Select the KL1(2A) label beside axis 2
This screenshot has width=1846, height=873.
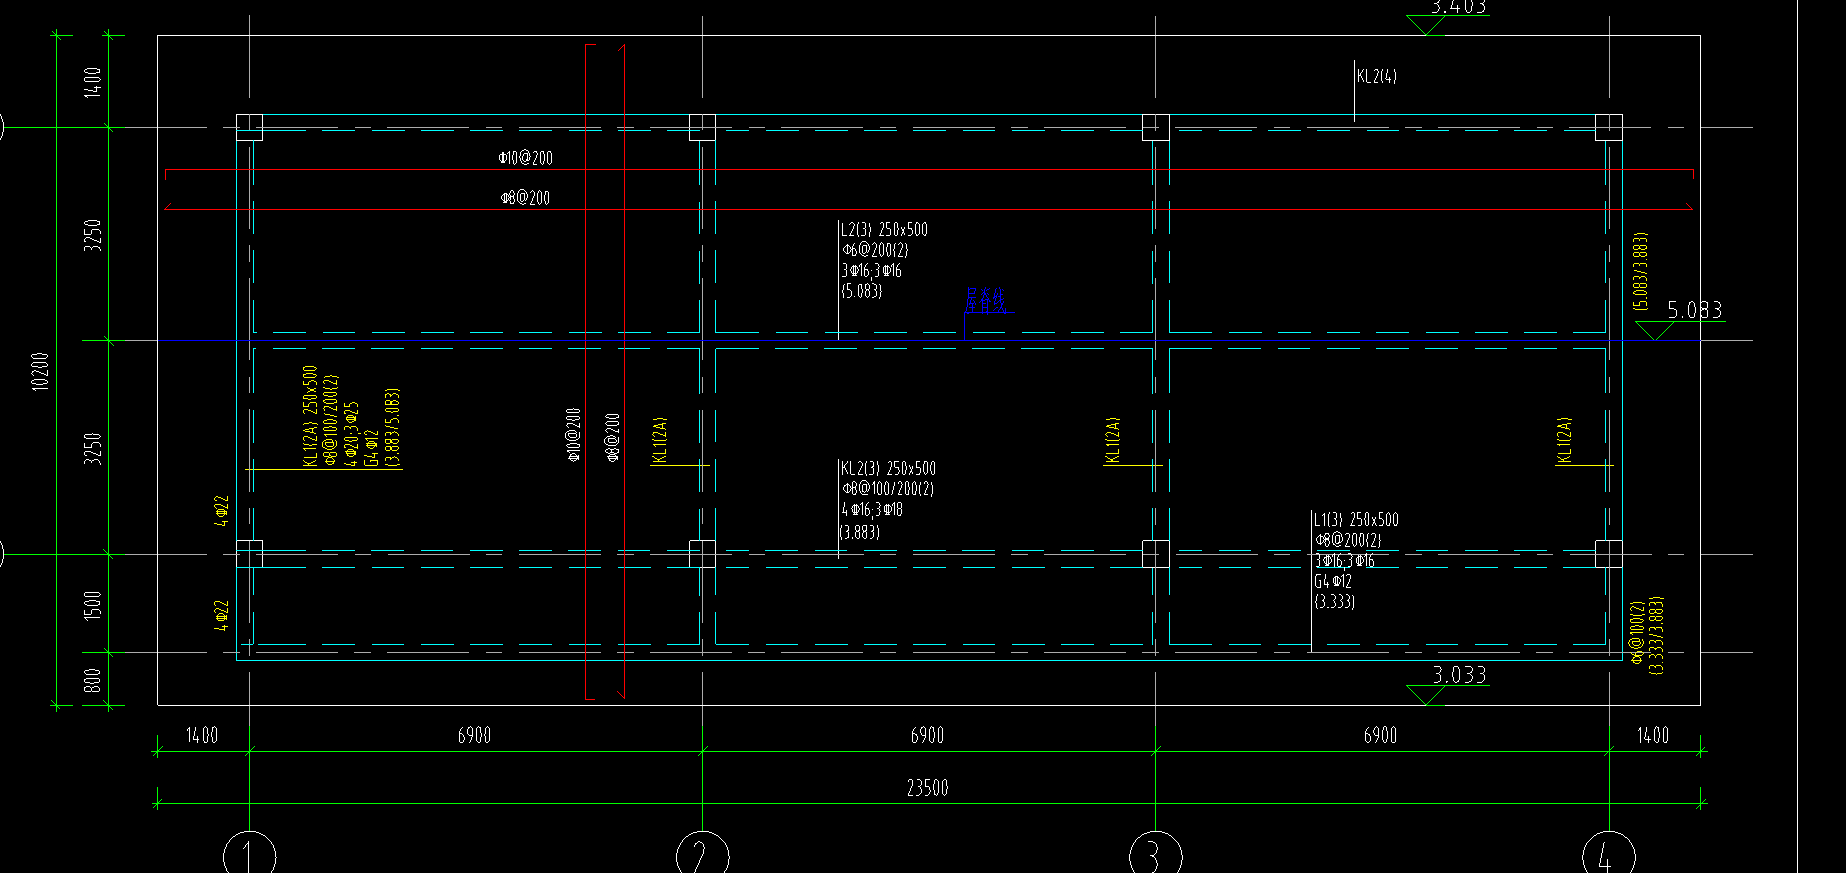pos(659,440)
